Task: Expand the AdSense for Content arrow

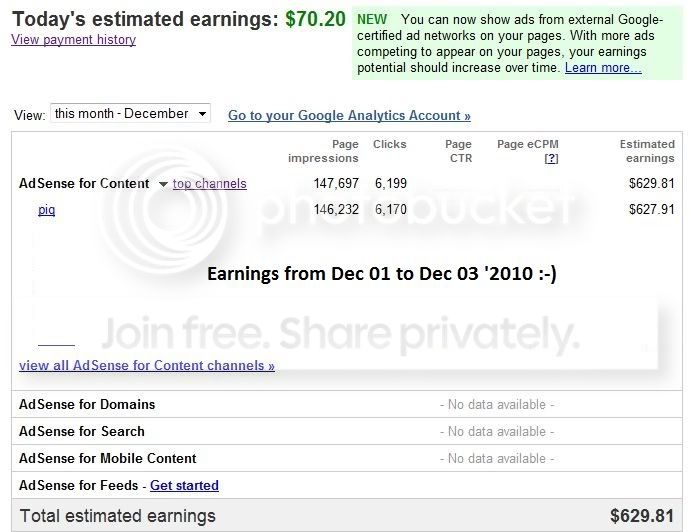Action: [162, 184]
